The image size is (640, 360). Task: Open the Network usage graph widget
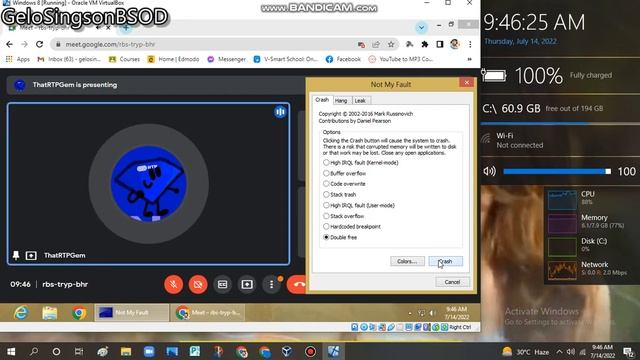point(562,270)
